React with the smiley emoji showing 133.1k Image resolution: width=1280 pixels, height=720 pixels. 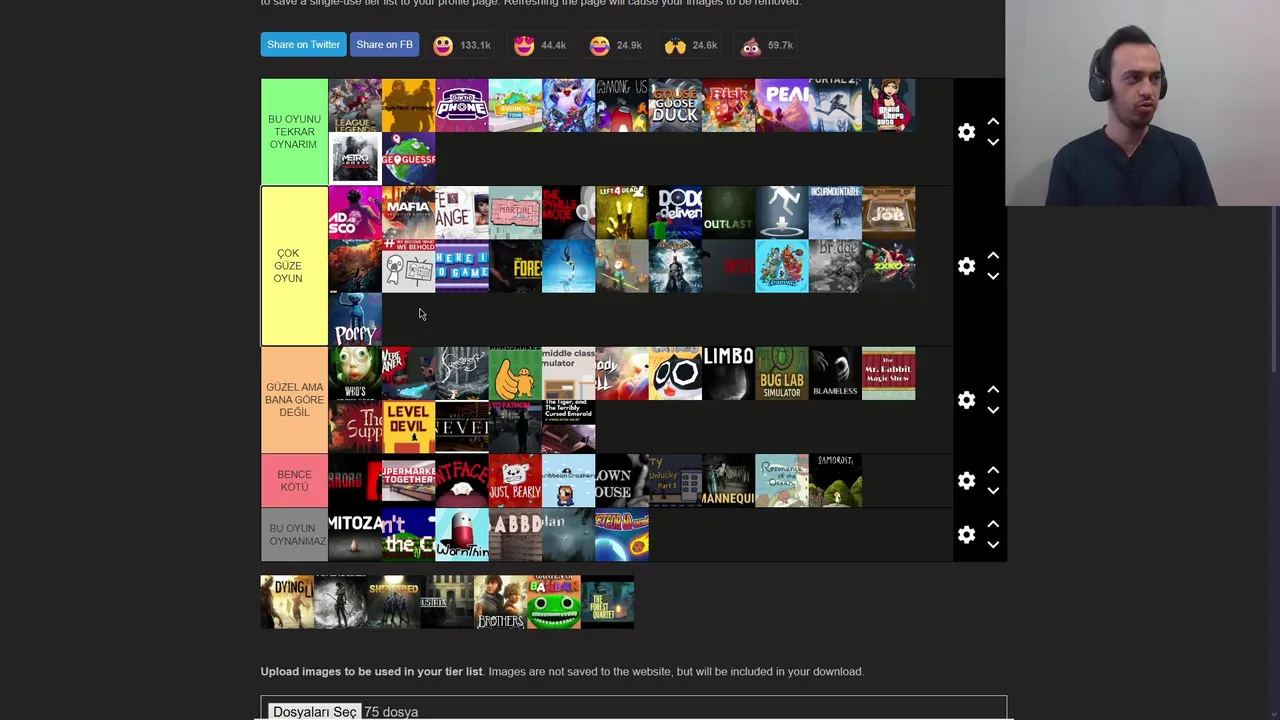click(461, 45)
